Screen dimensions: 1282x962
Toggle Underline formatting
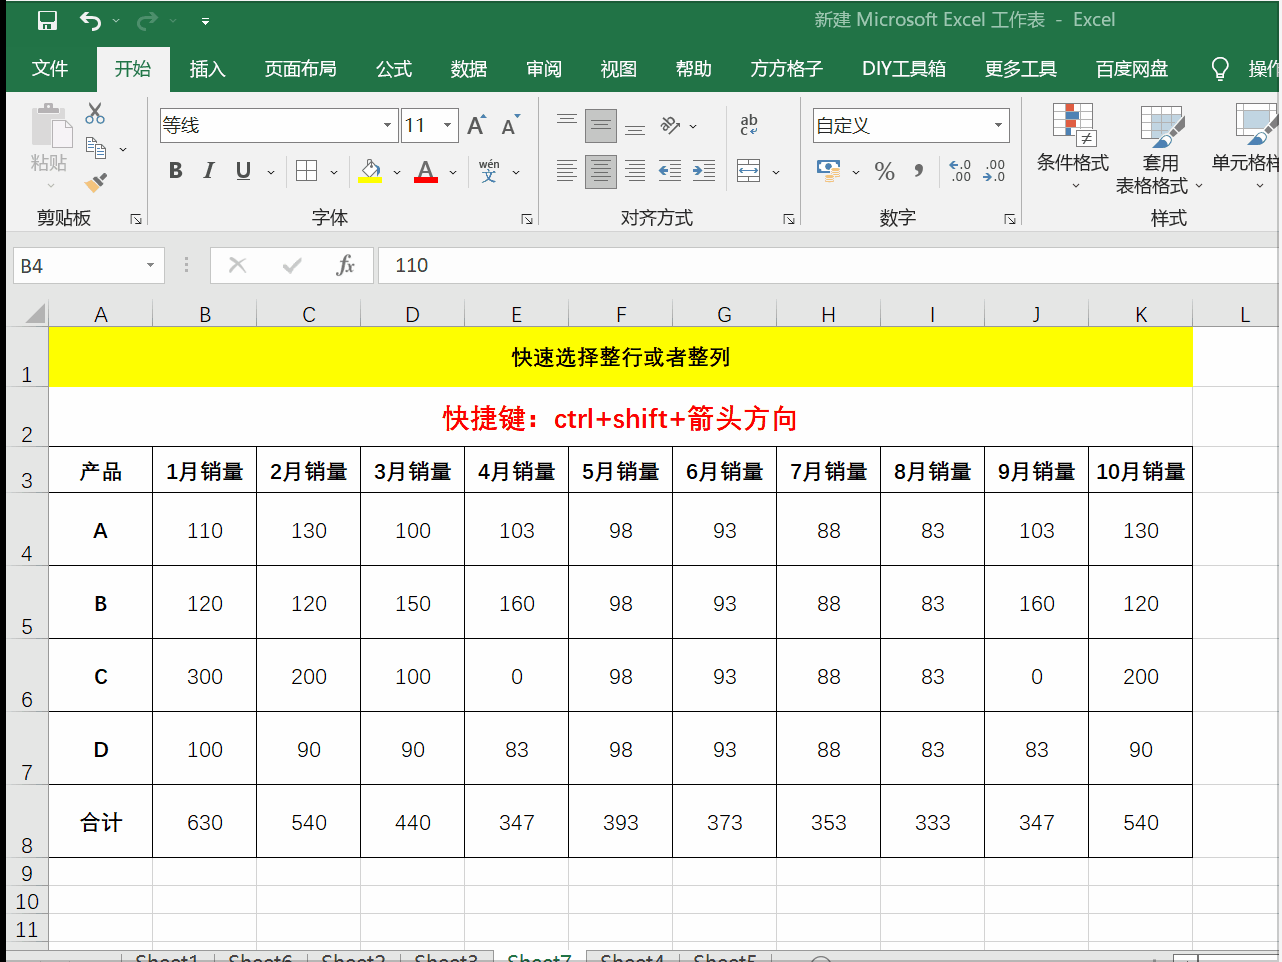pyautogui.click(x=243, y=171)
